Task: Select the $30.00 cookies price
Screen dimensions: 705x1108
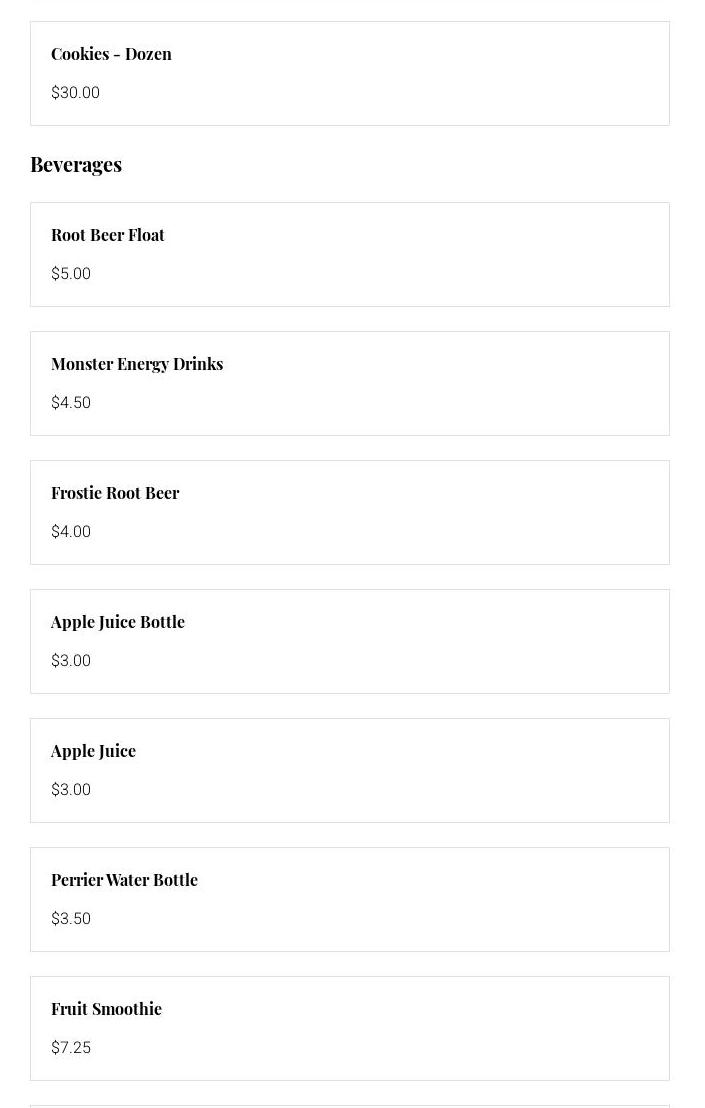Action: [75, 93]
